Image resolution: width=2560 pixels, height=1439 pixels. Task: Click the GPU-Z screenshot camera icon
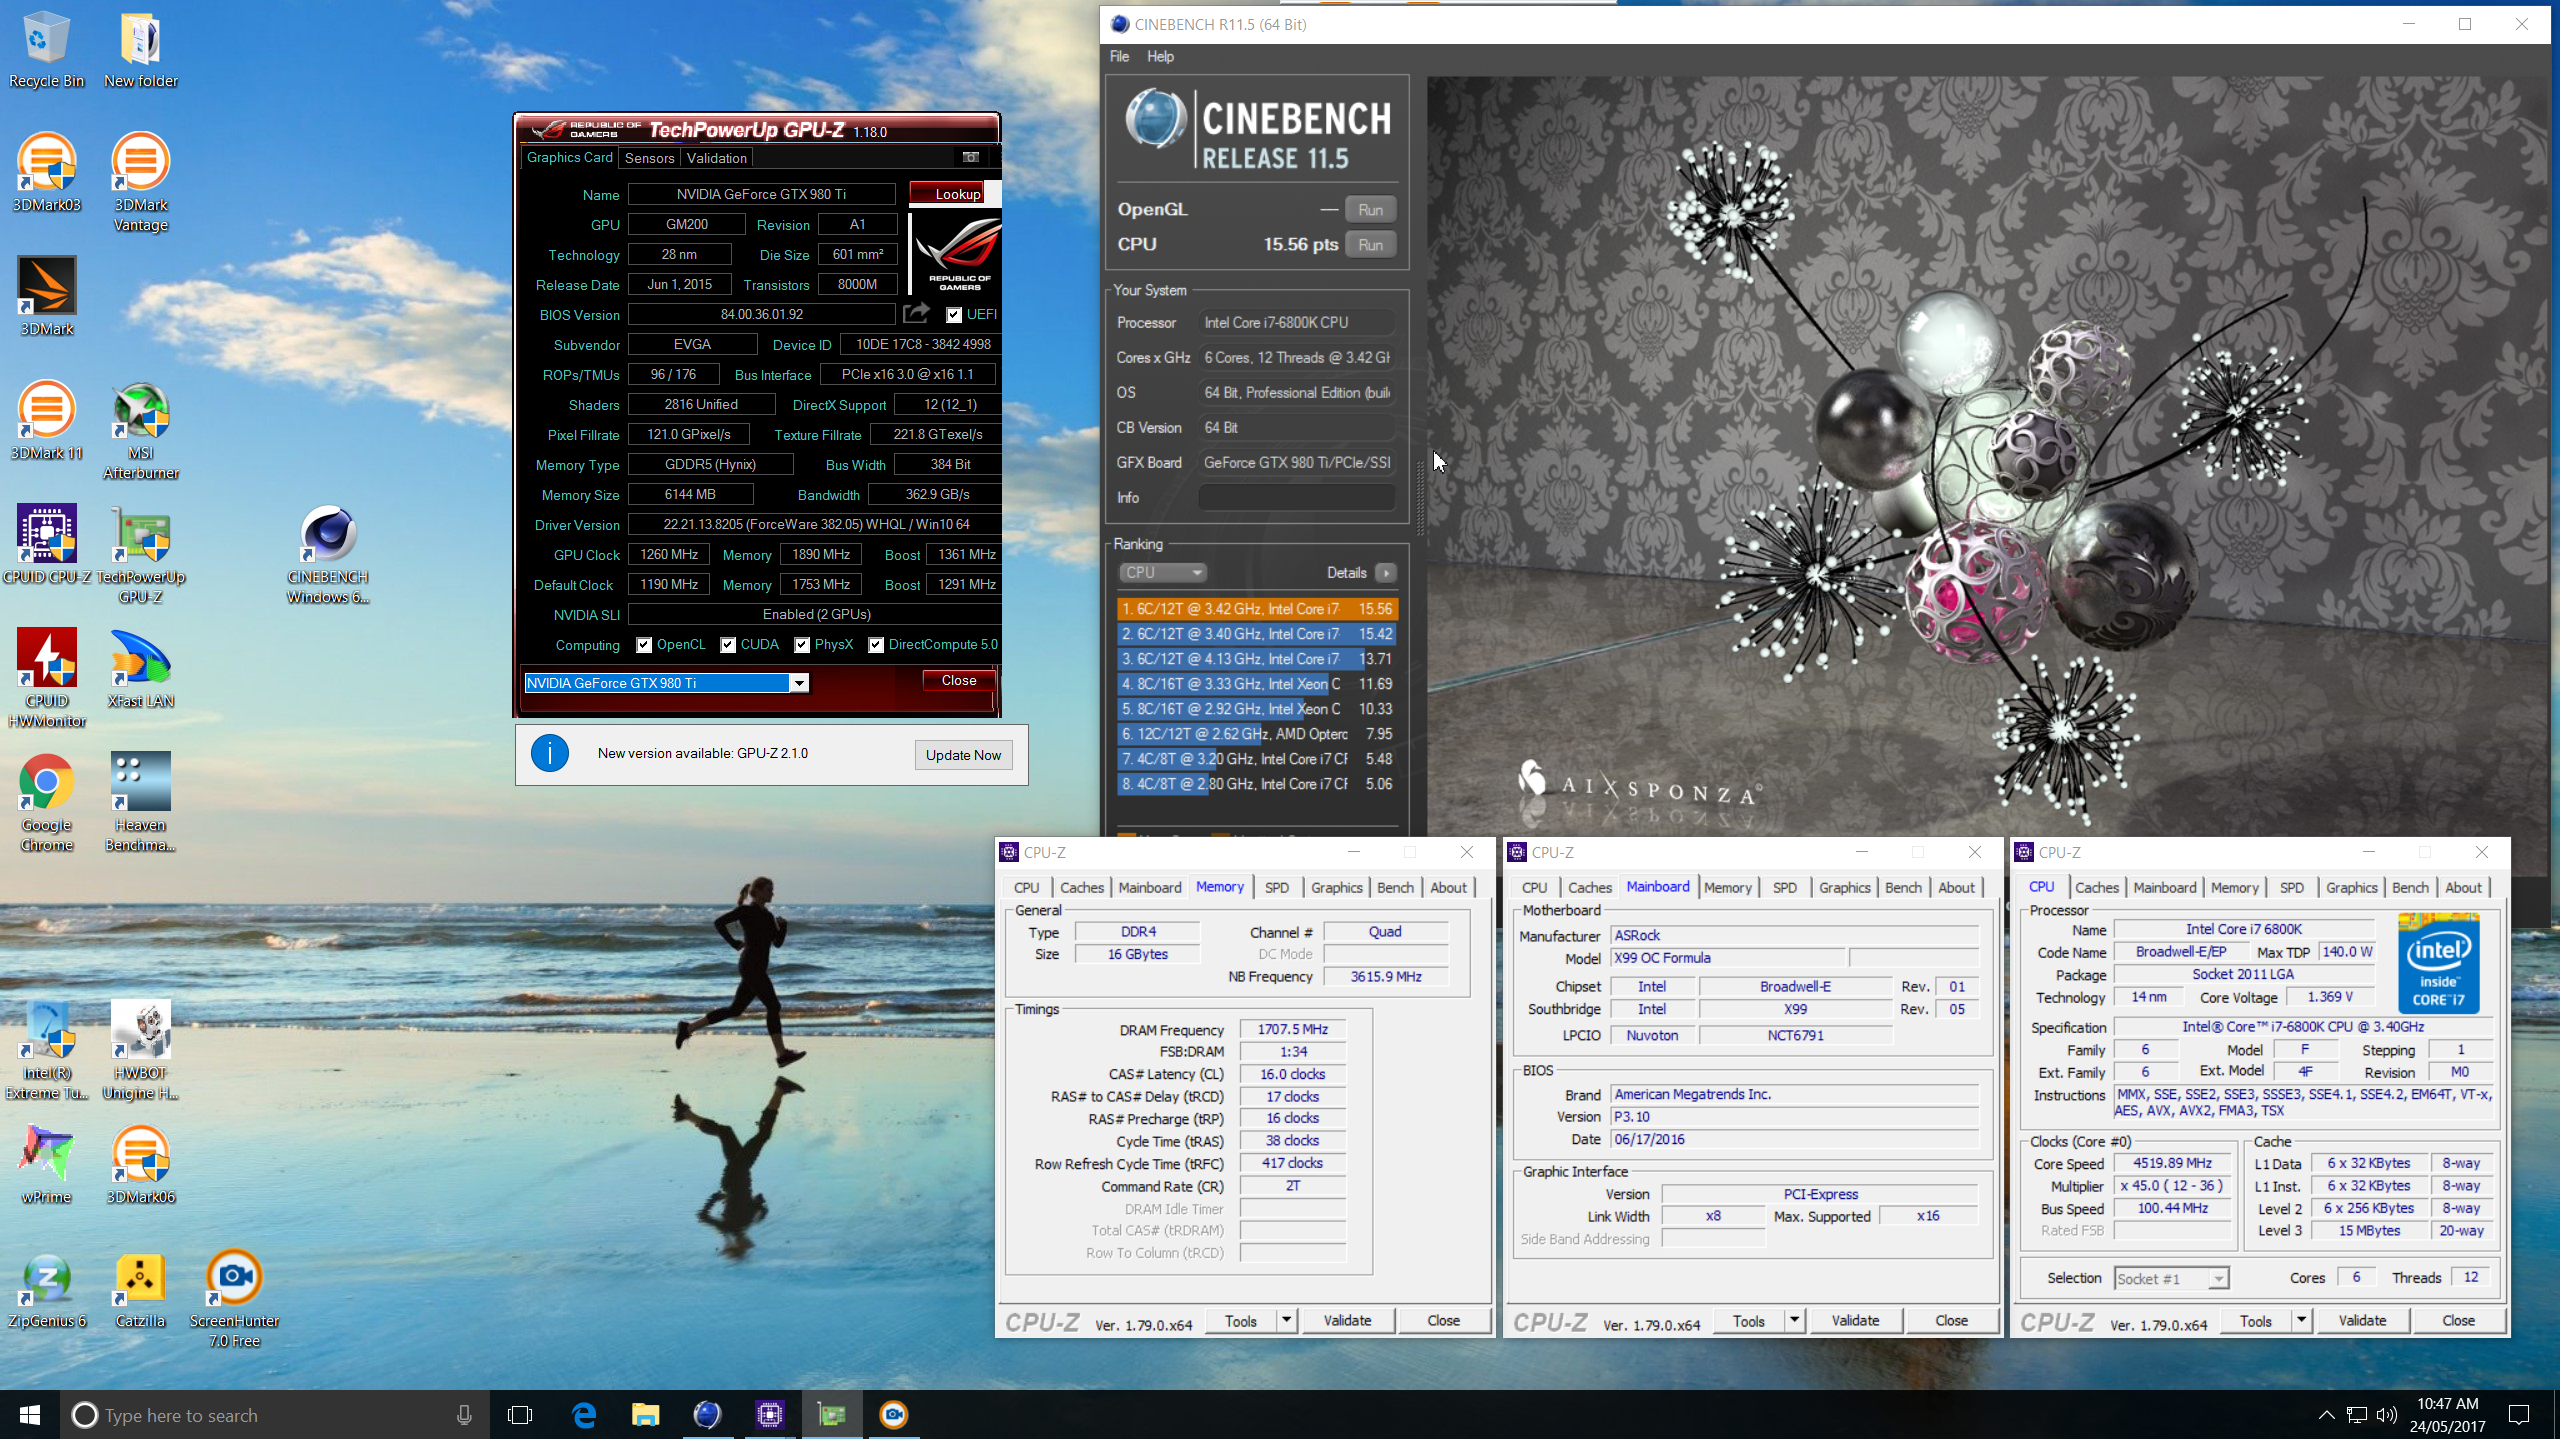970,157
